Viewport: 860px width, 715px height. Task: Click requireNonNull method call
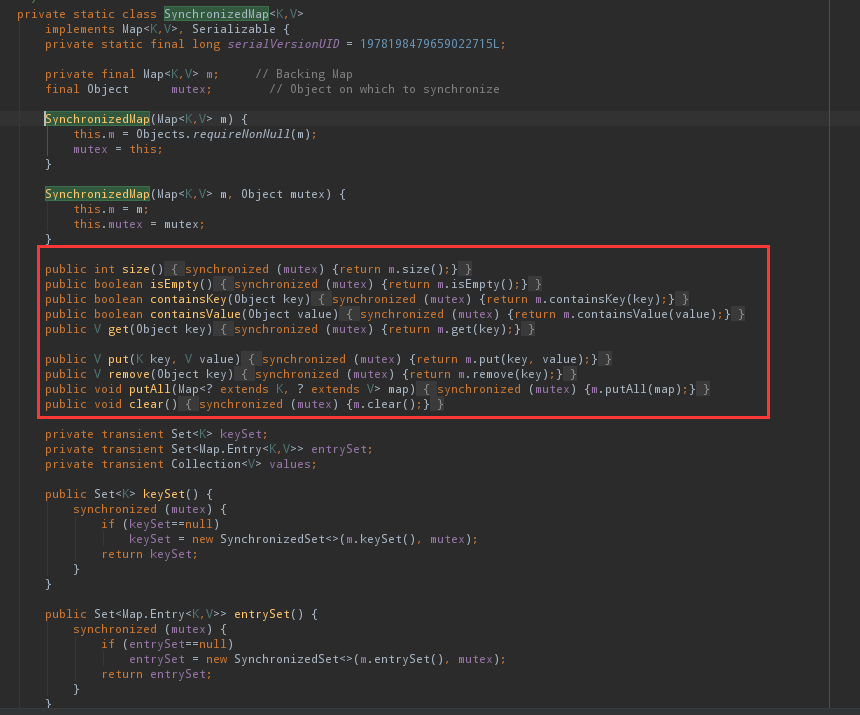[x=241, y=134]
